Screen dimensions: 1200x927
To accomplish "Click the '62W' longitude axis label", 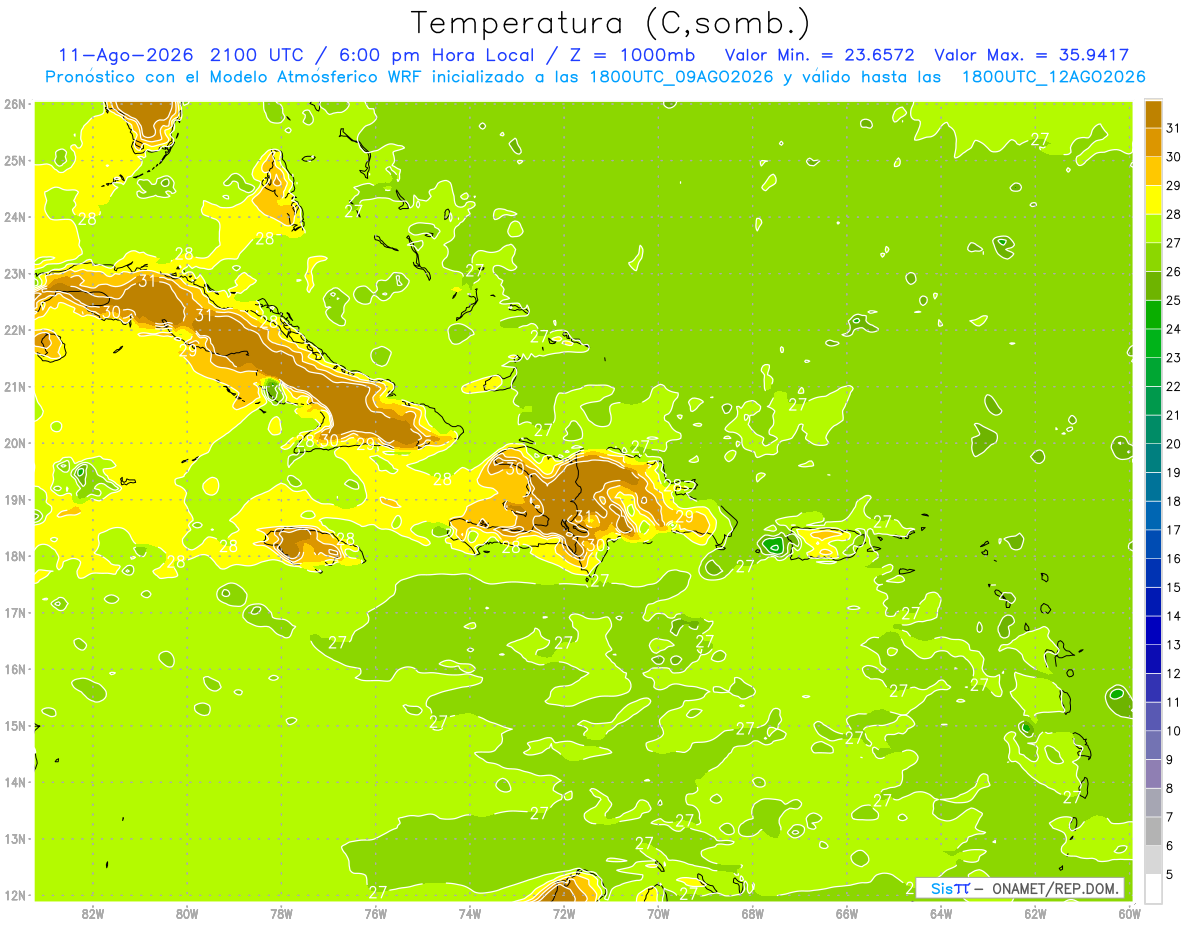I will coord(1035,913).
